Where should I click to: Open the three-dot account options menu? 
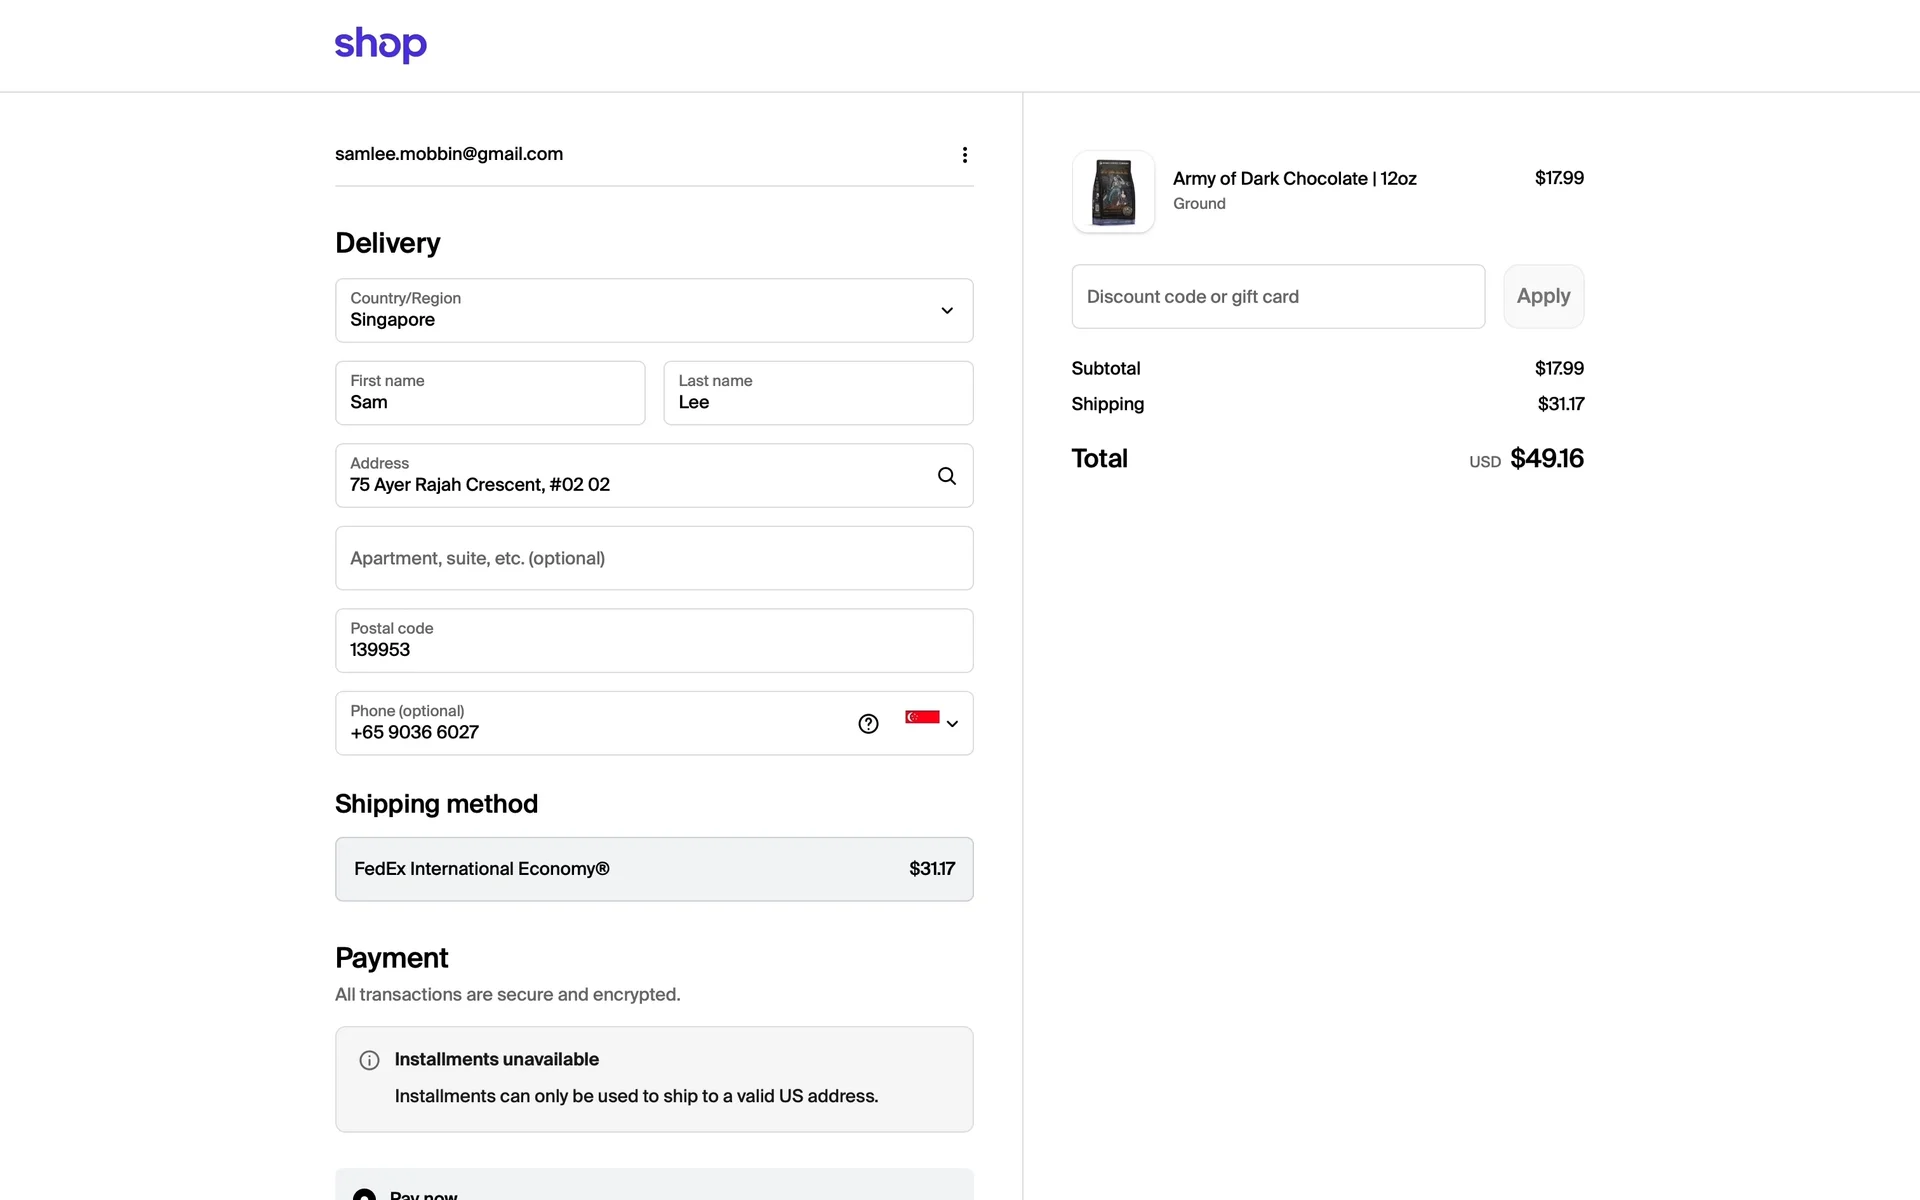point(964,155)
